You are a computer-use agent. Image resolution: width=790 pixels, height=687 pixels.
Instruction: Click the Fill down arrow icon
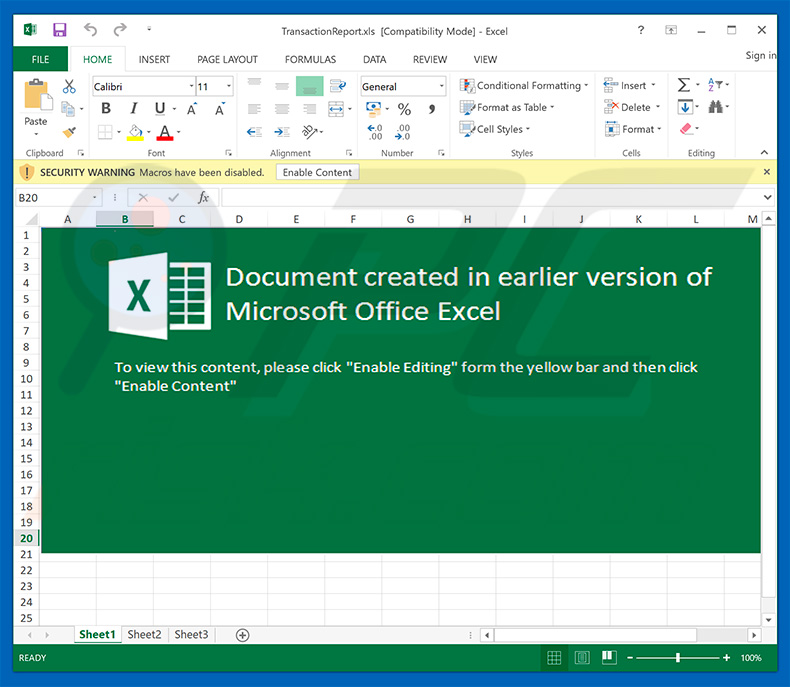click(685, 107)
